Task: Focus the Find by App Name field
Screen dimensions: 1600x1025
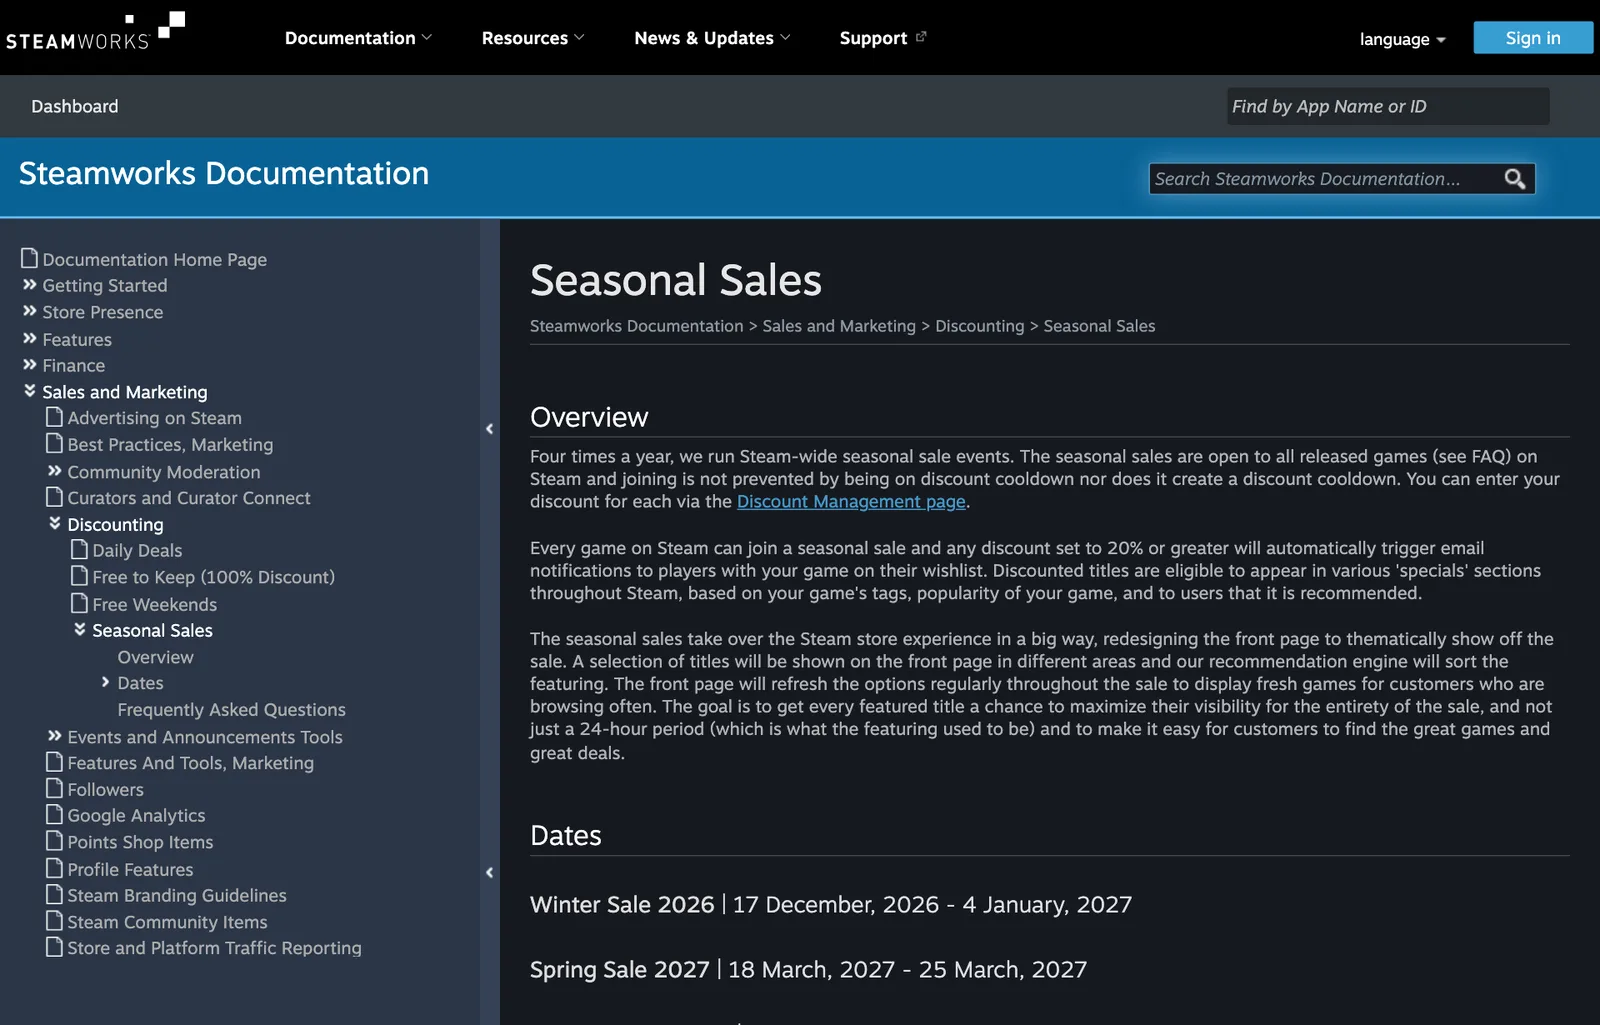Action: (x=1388, y=106)
